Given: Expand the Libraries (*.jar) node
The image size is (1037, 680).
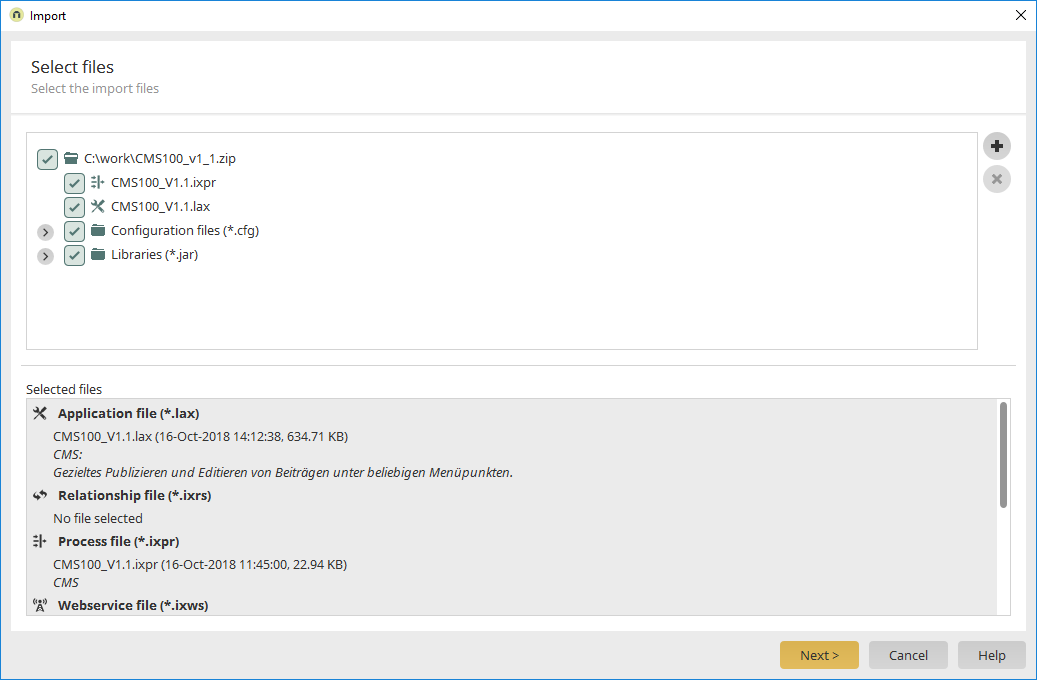Looking at the screenshot, I should point(45,256).
